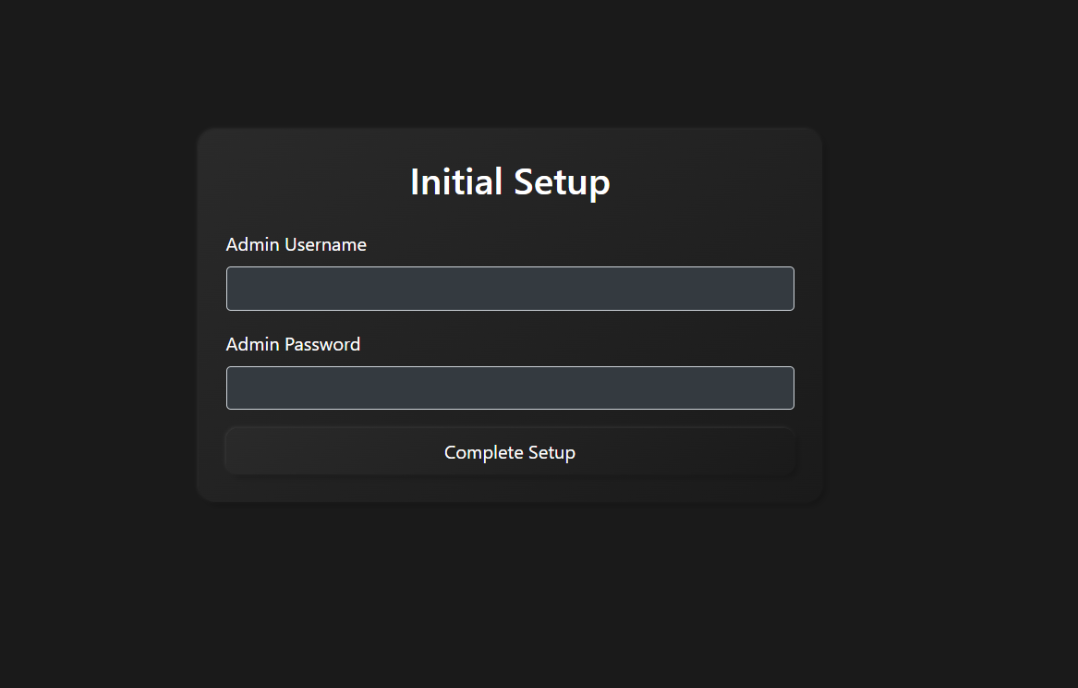
Task: Click the "Admin Password" label text
Action: pyautogui.click(x=293, y=345)
